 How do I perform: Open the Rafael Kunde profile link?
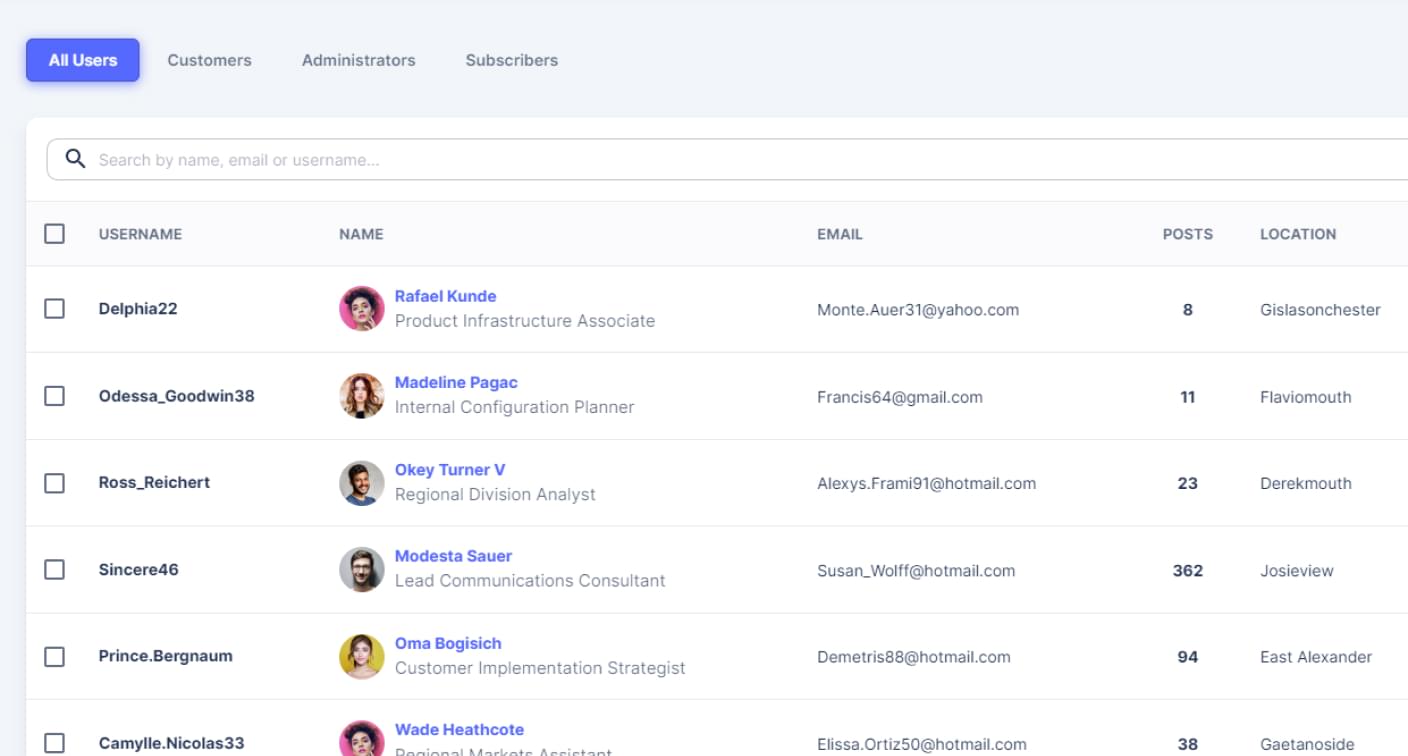tap(445, 296)
